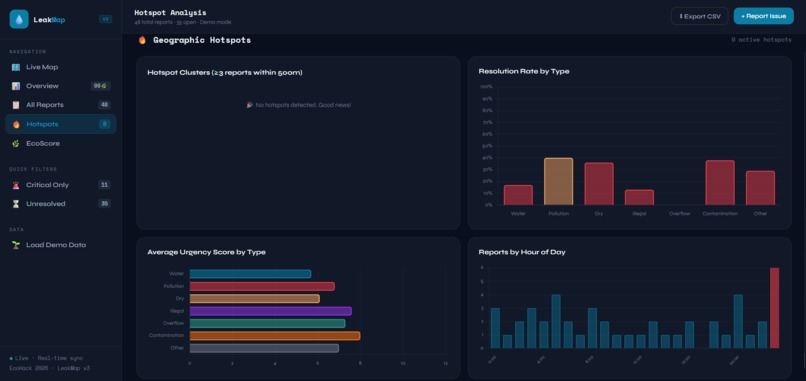
Task: Click the LeakMap water droplet logo
Action: point(19,20)
